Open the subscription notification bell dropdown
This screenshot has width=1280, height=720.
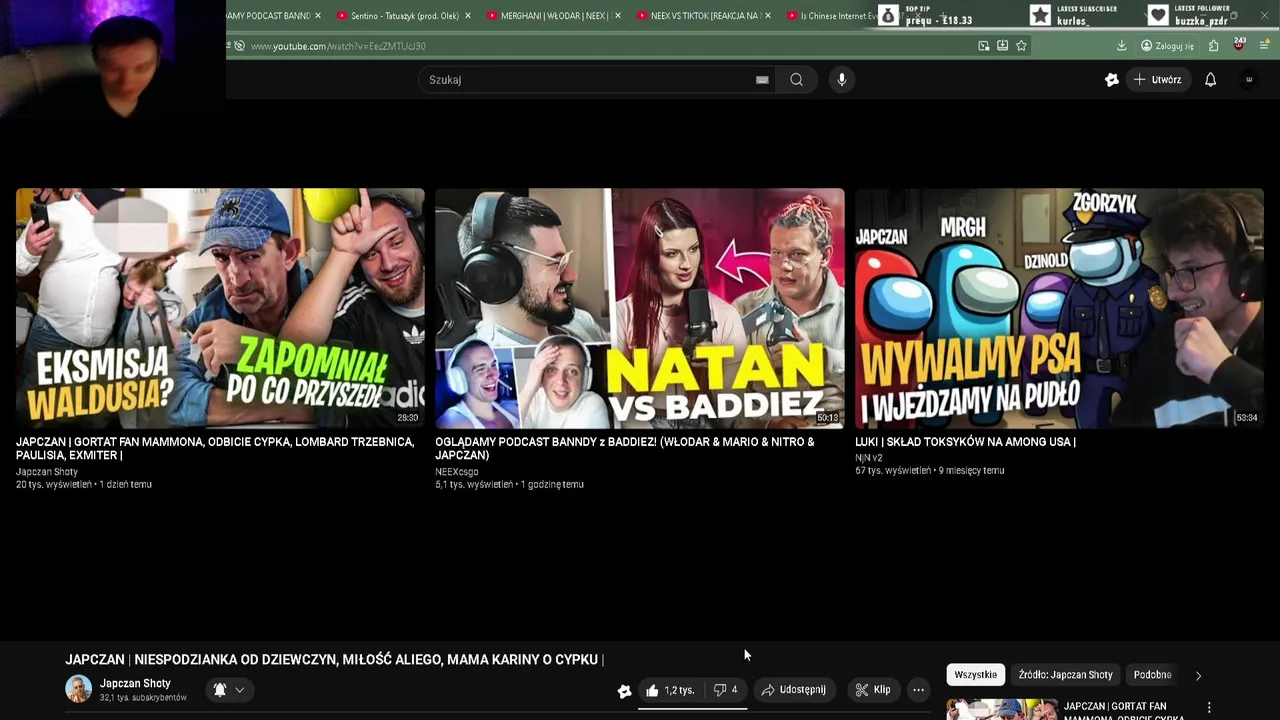(x=229, y=689)
